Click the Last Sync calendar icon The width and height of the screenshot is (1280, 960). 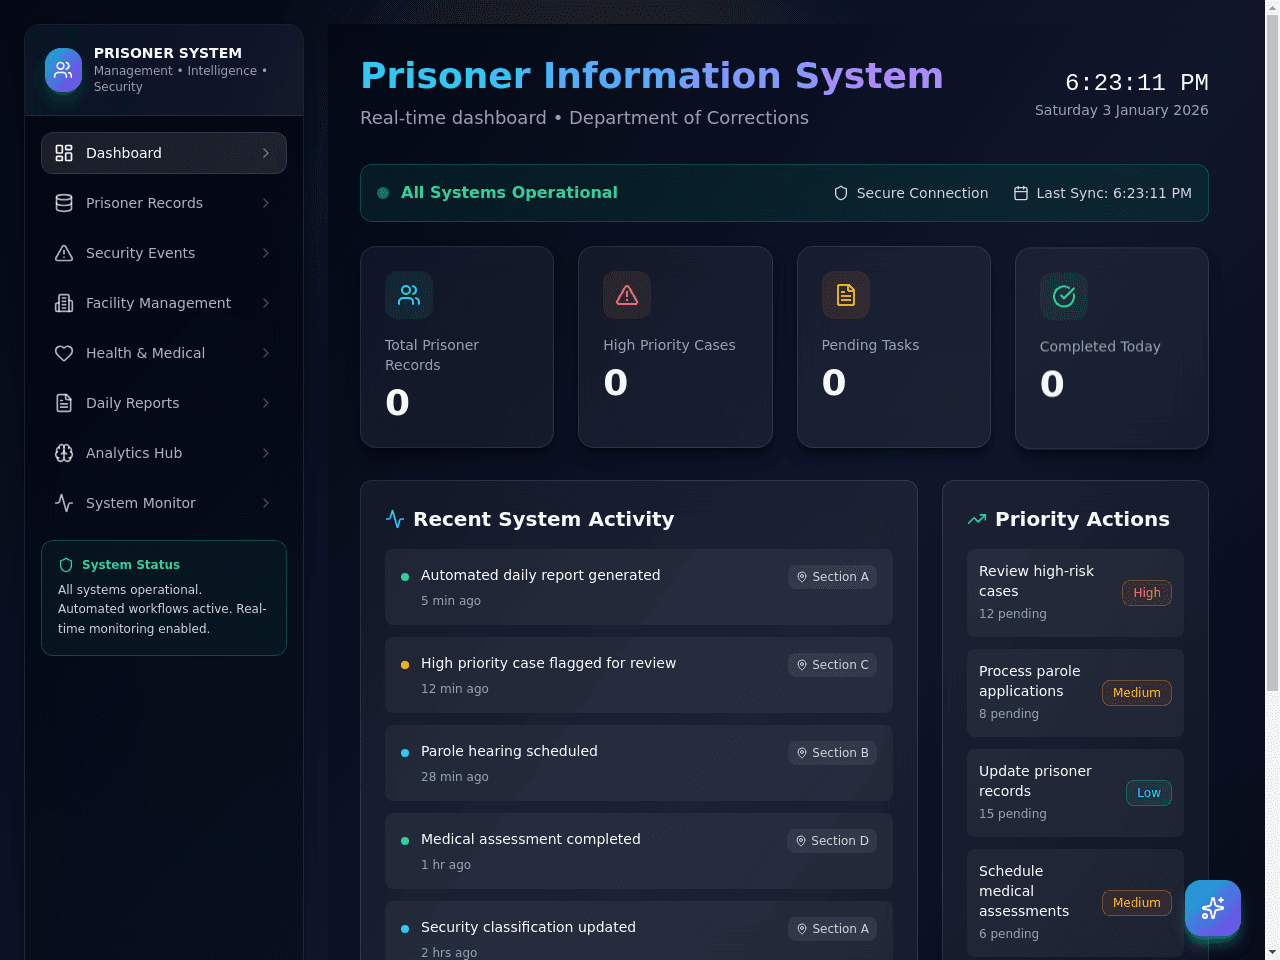tap(1021, 193)
